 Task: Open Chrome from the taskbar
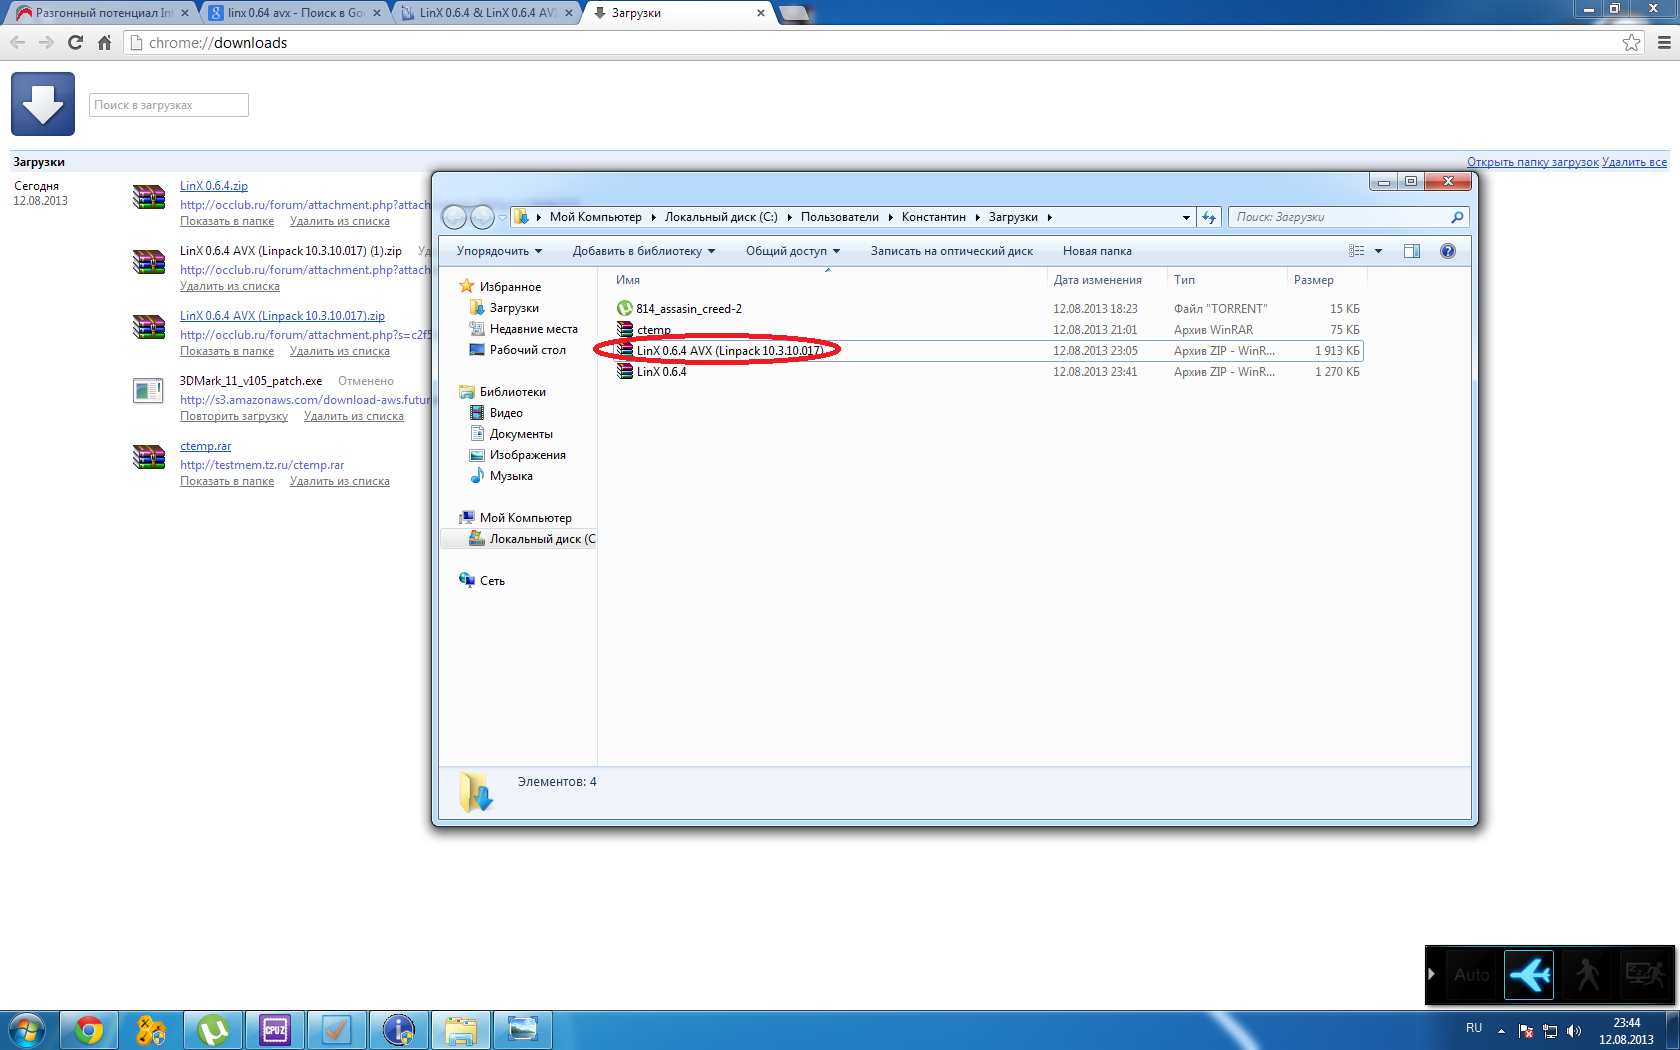tap(89, 1030)
